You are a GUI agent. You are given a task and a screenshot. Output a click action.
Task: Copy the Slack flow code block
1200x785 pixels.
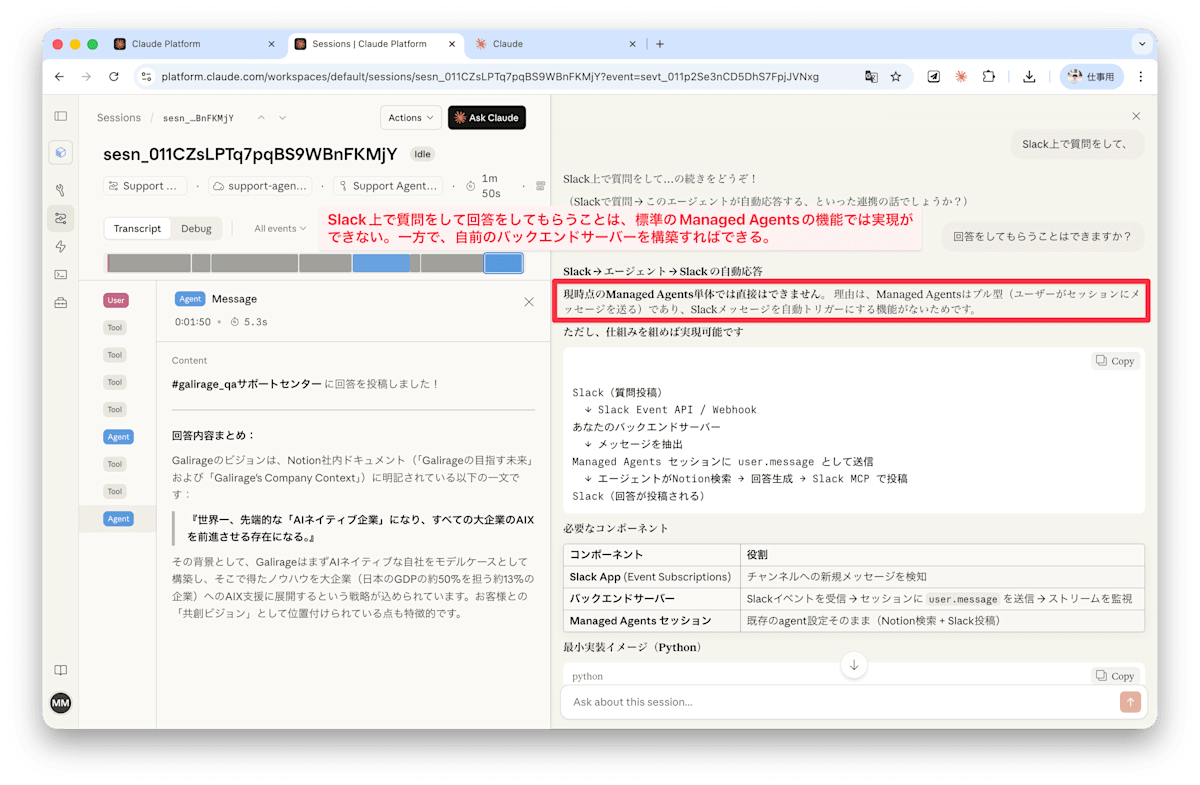point(1115,361)
